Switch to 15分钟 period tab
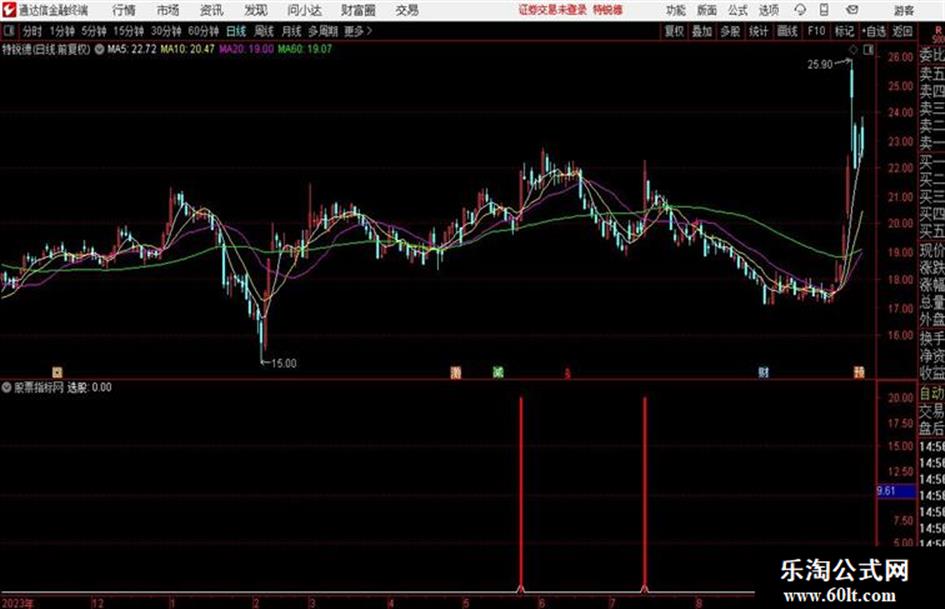Viewport: 945px width, 609px height. coord(128,31)
